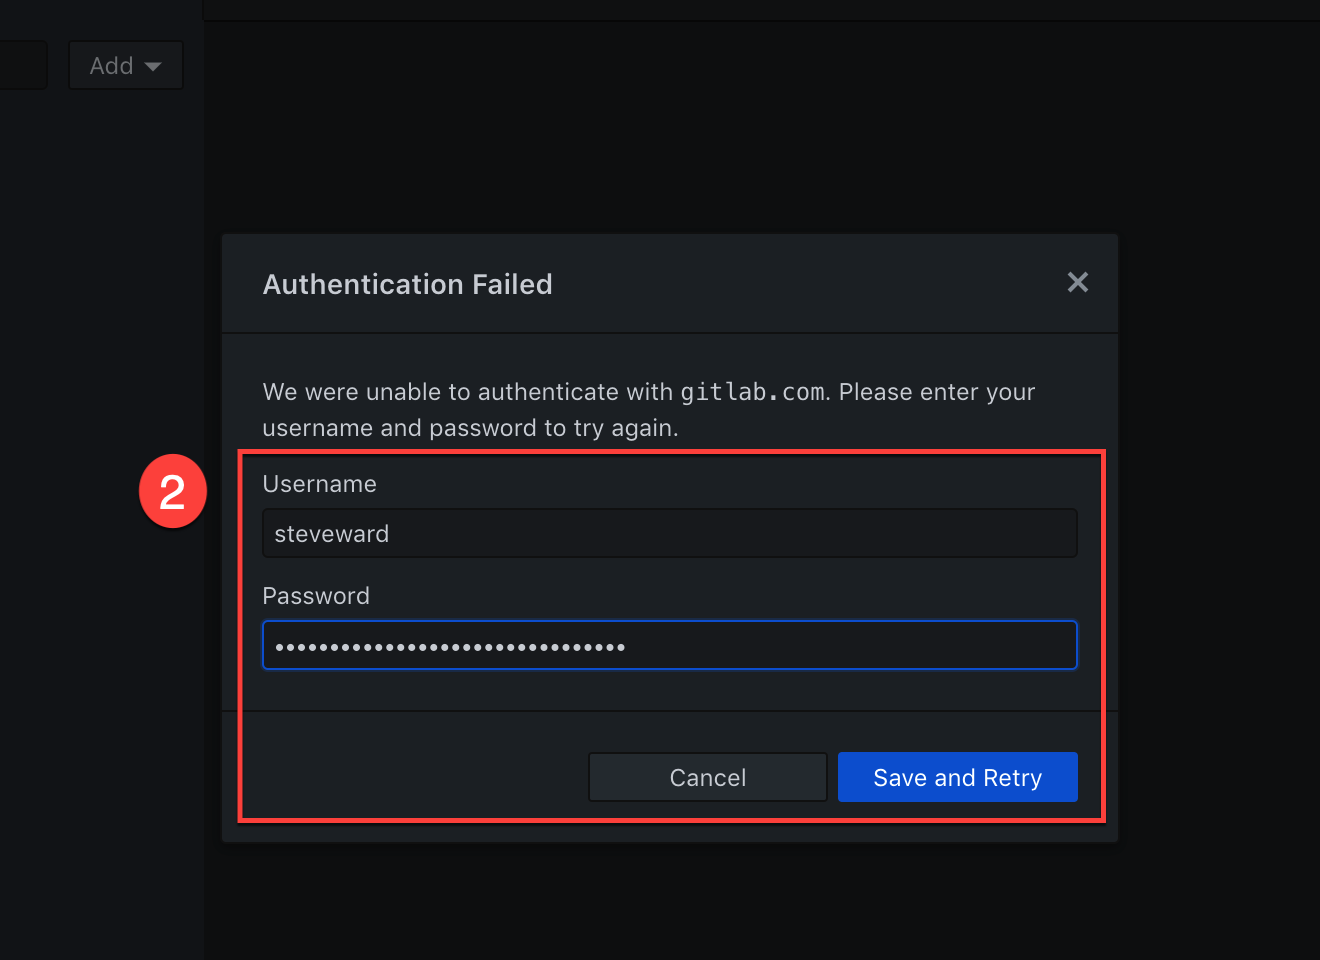Click the Username field label
Image resolution: width=1320 pixels, height=960 pixels.
coord(319,484)
